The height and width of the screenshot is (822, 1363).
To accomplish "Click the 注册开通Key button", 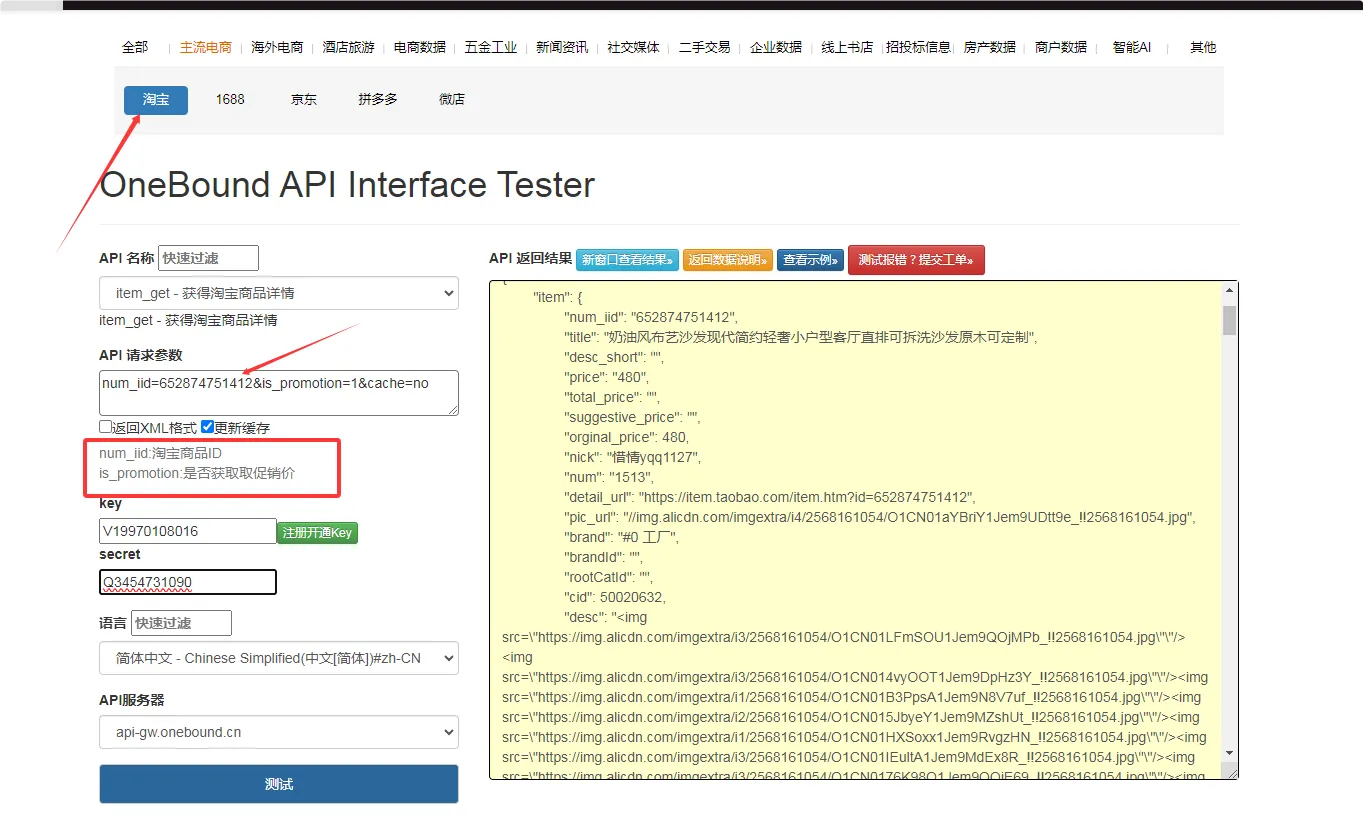I will [x=317, y=533].
